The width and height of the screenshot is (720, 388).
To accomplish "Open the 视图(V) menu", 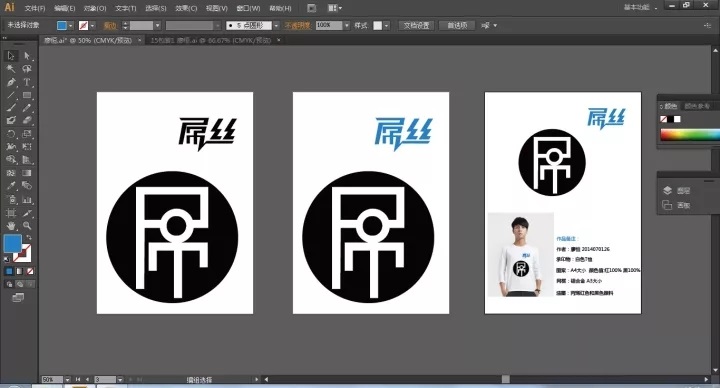I will pyautogui.click(x=217, y=8).
